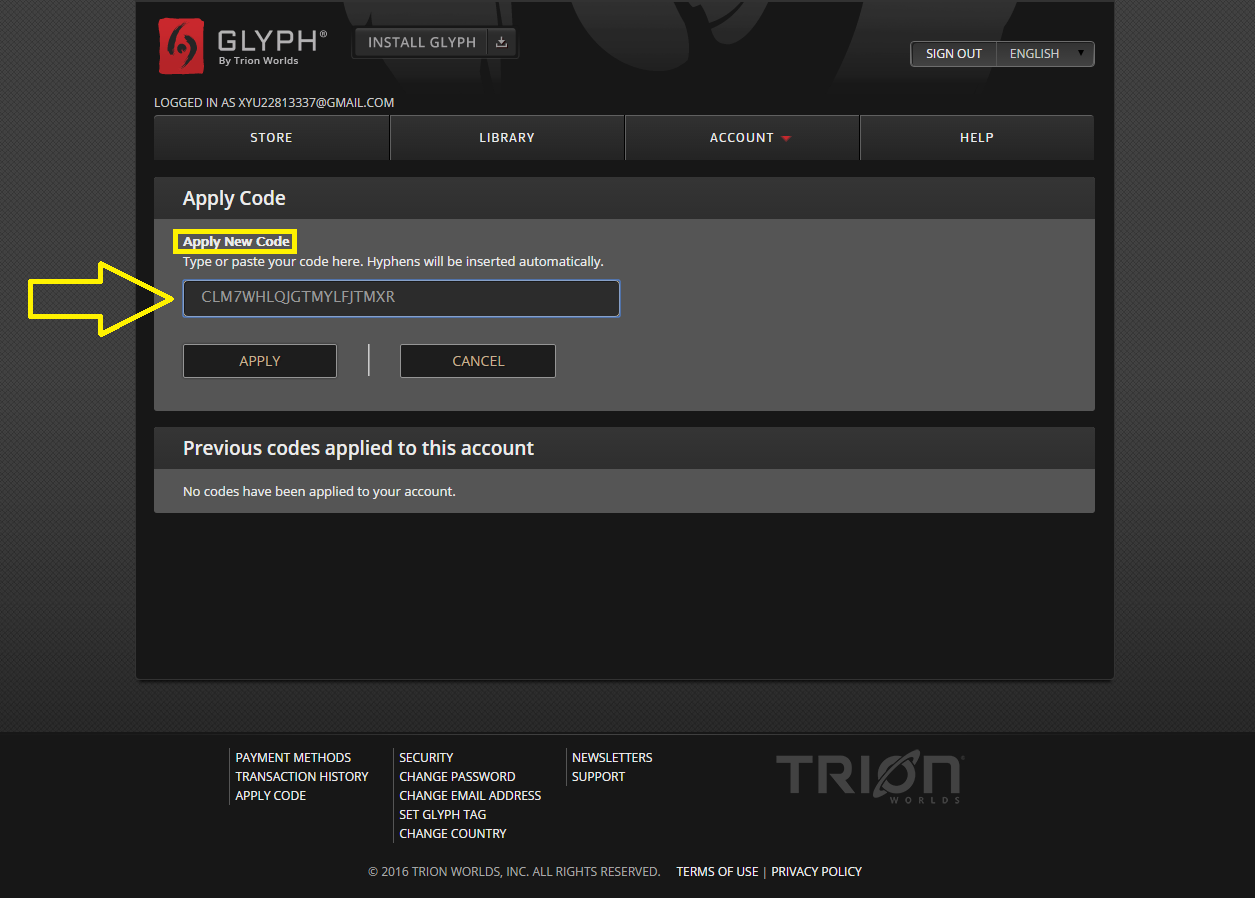The width and height of the screenshot is (1255, 898).
Task: Click the 'Apply Code' panel heading
Action: (x=234, y=198)
